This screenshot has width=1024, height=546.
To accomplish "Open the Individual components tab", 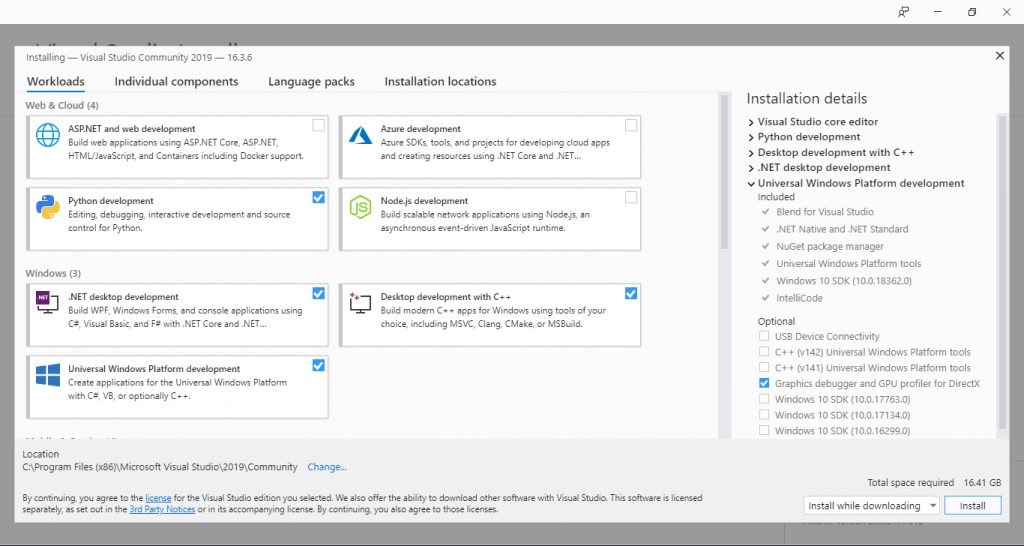I will pyautogui.click(x=176, y=82).
